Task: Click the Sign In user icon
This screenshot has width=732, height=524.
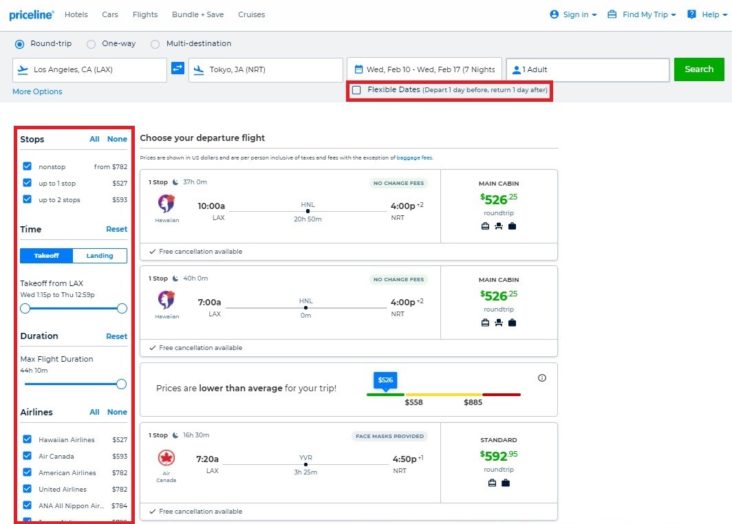Action: pyautogui.click(x=554, y=14)
